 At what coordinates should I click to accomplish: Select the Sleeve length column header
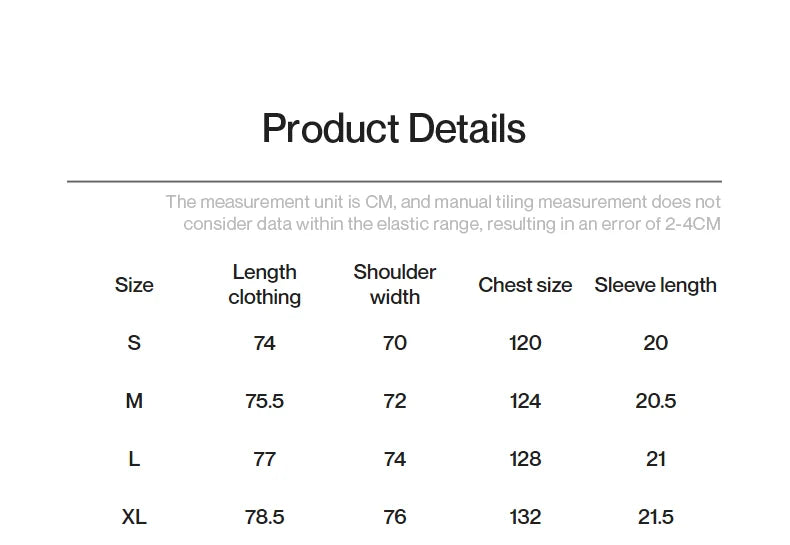[655, 285]
